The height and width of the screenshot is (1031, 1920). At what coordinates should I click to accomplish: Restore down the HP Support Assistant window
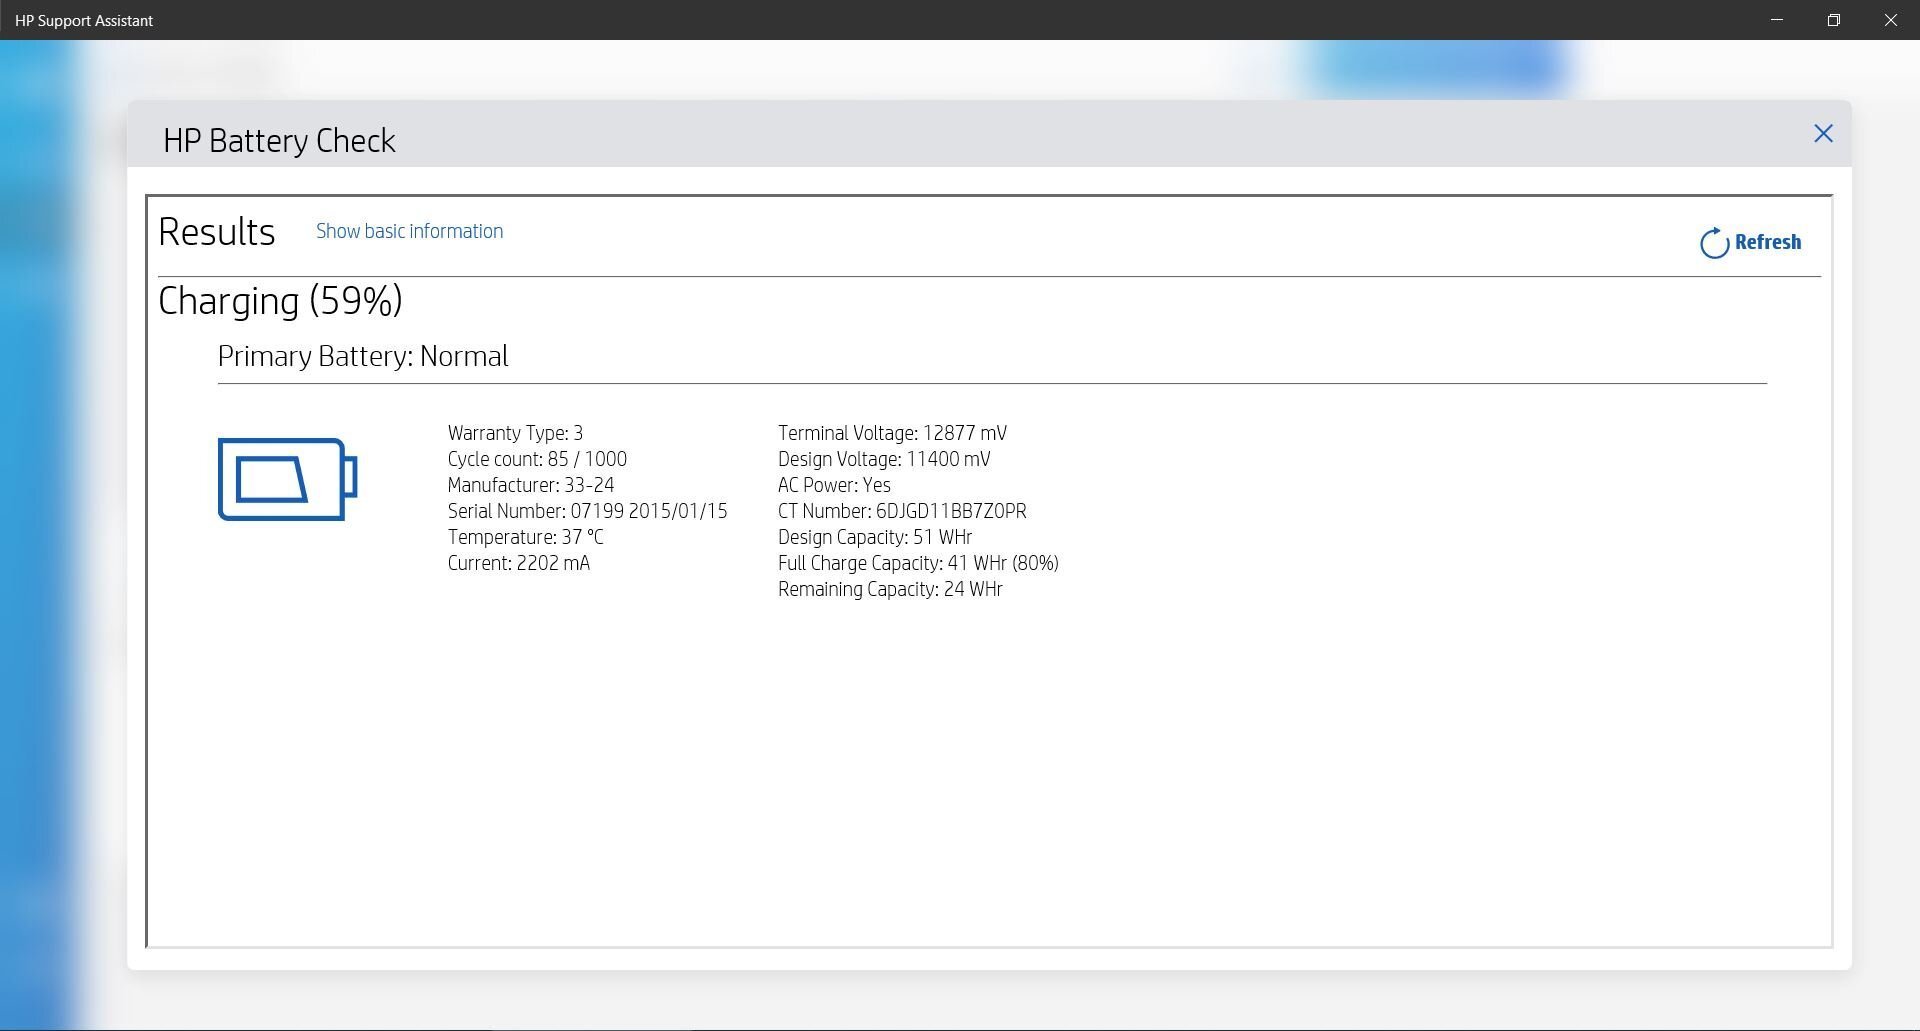tap(1833, 20)
